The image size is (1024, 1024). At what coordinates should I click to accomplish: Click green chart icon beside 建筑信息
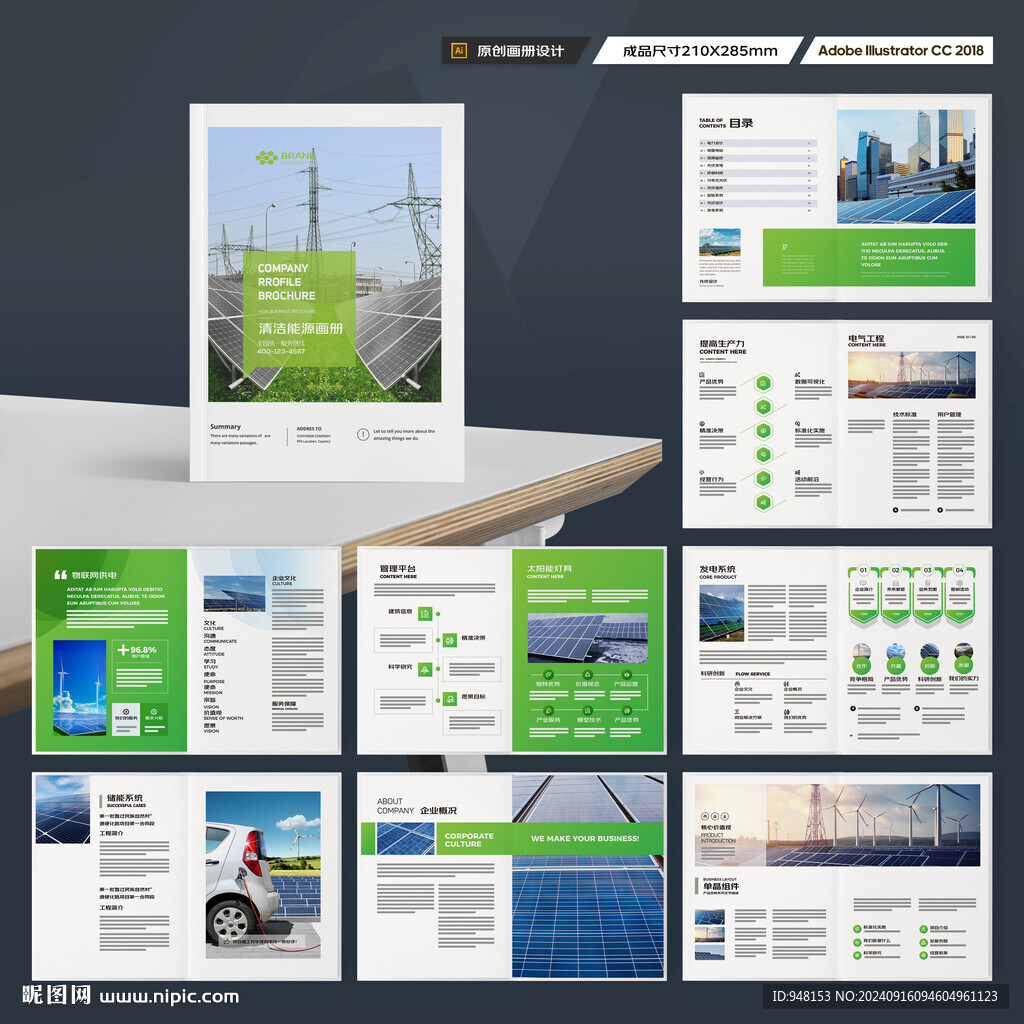click(x=424, y=614)
